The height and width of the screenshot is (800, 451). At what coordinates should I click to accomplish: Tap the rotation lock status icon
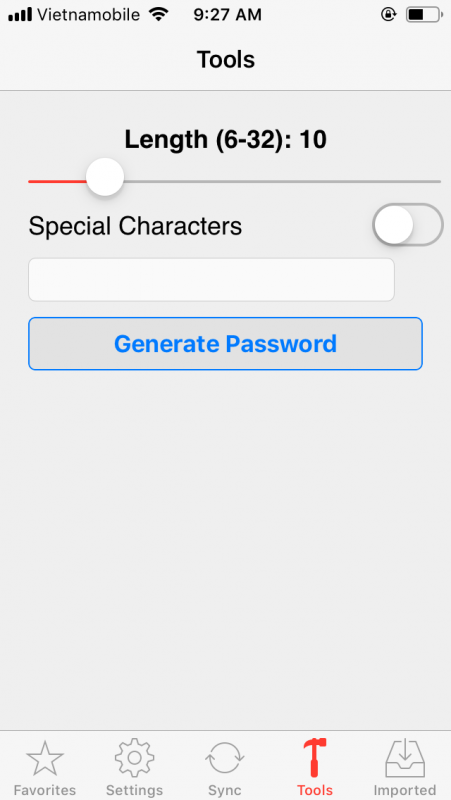(388, 15)
